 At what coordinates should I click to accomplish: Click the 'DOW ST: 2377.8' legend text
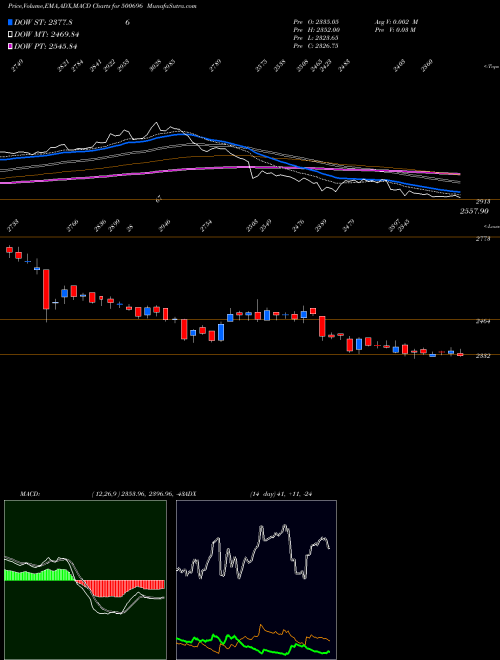(43, 22)
